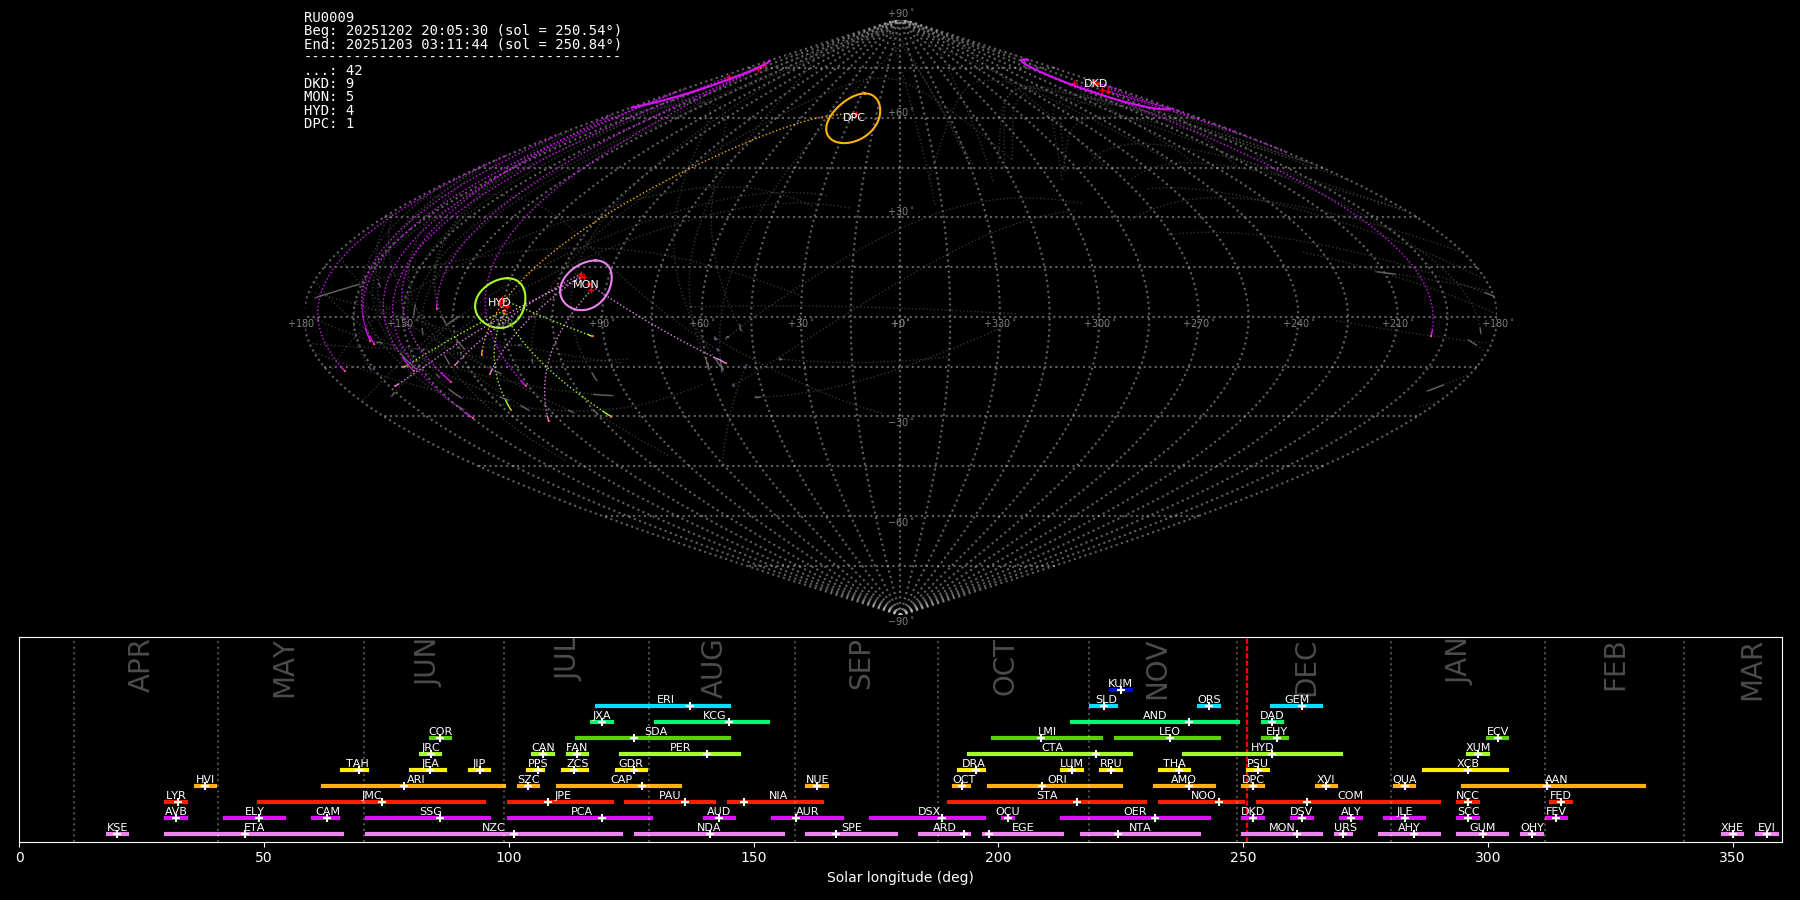Select the cyan GEM shower bar in timeline
1800x900 pixels.
pos(1296,706)
